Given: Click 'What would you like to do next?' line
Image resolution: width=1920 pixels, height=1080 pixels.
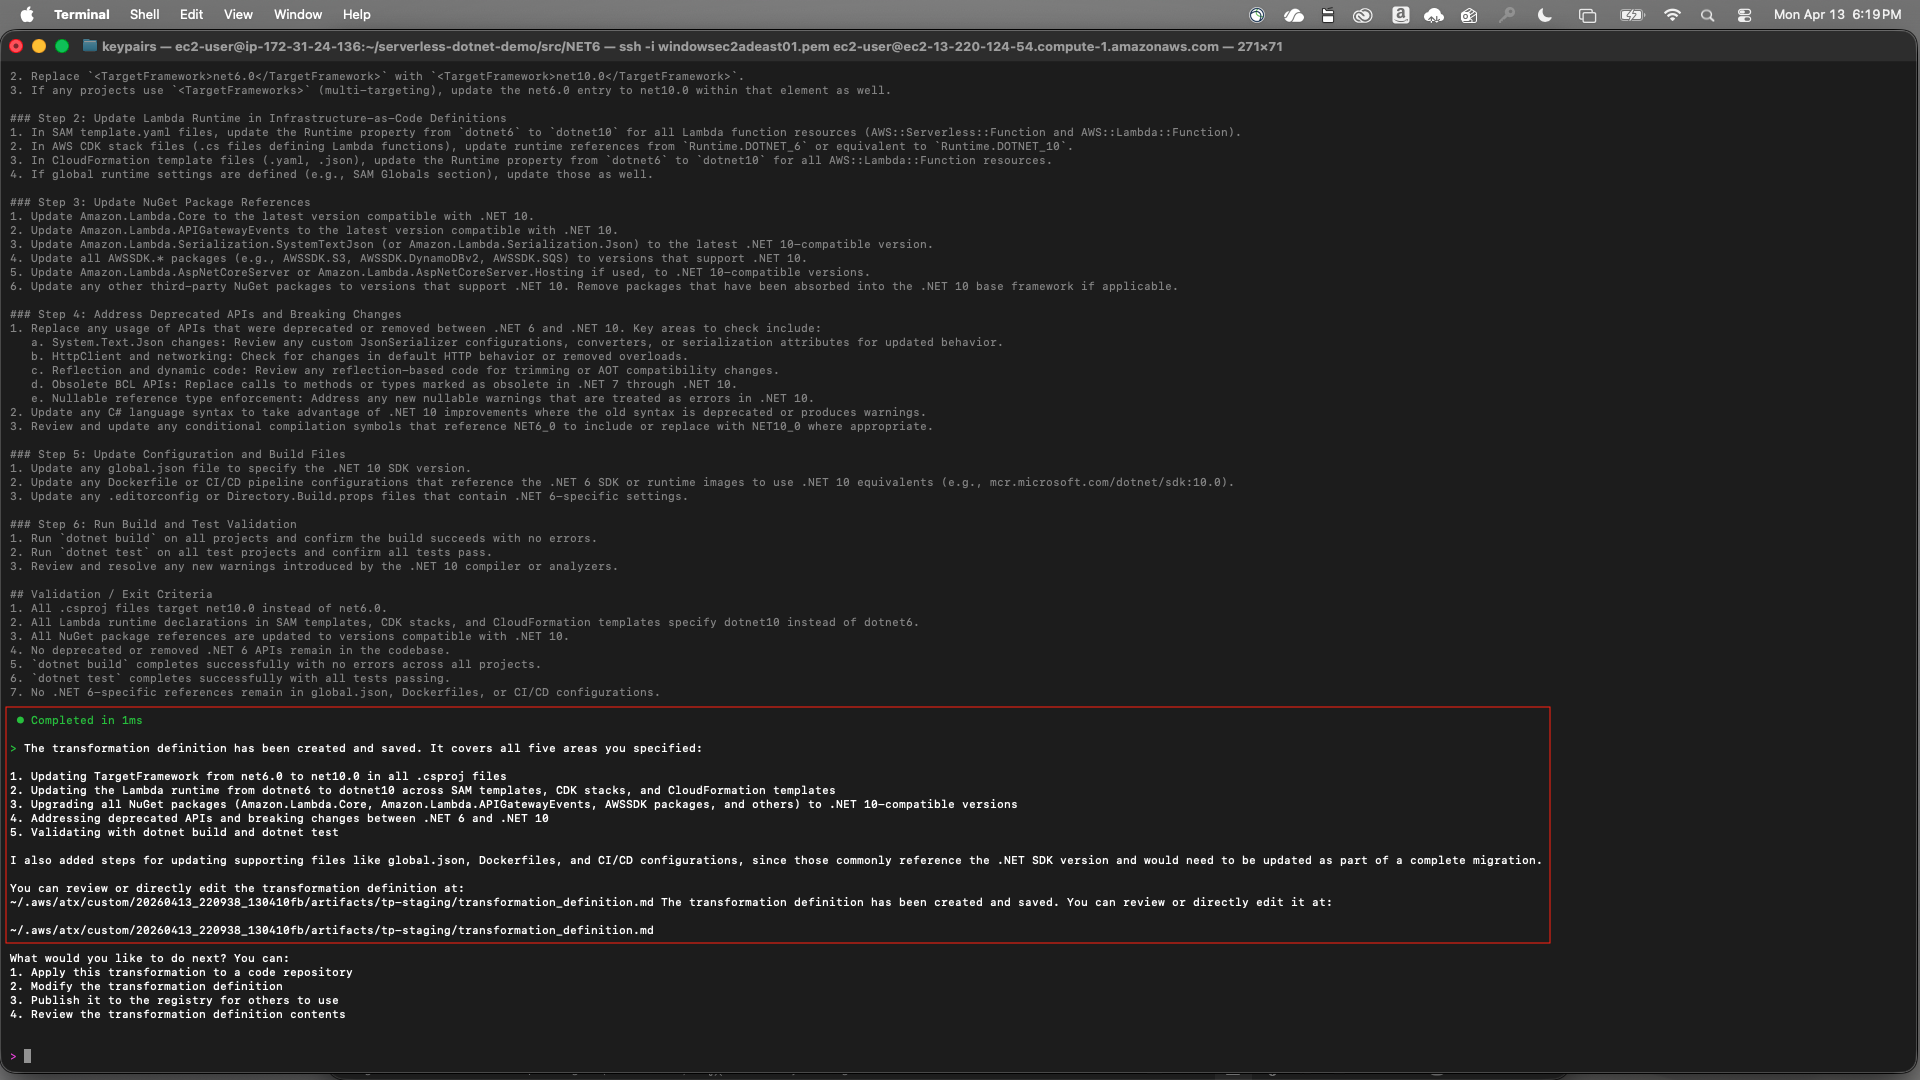Looking at the screenshot, I should point(149,958).
